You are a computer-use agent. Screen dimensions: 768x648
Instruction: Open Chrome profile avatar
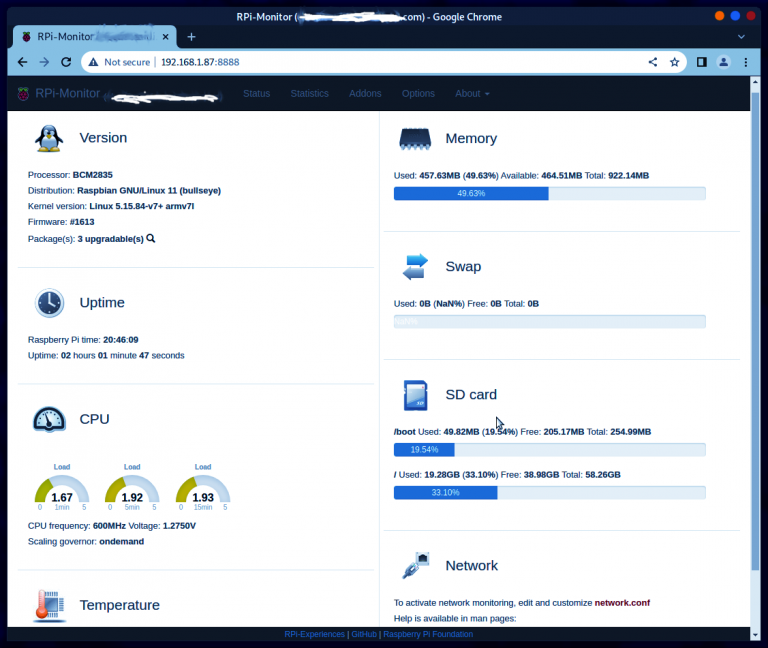723,62
